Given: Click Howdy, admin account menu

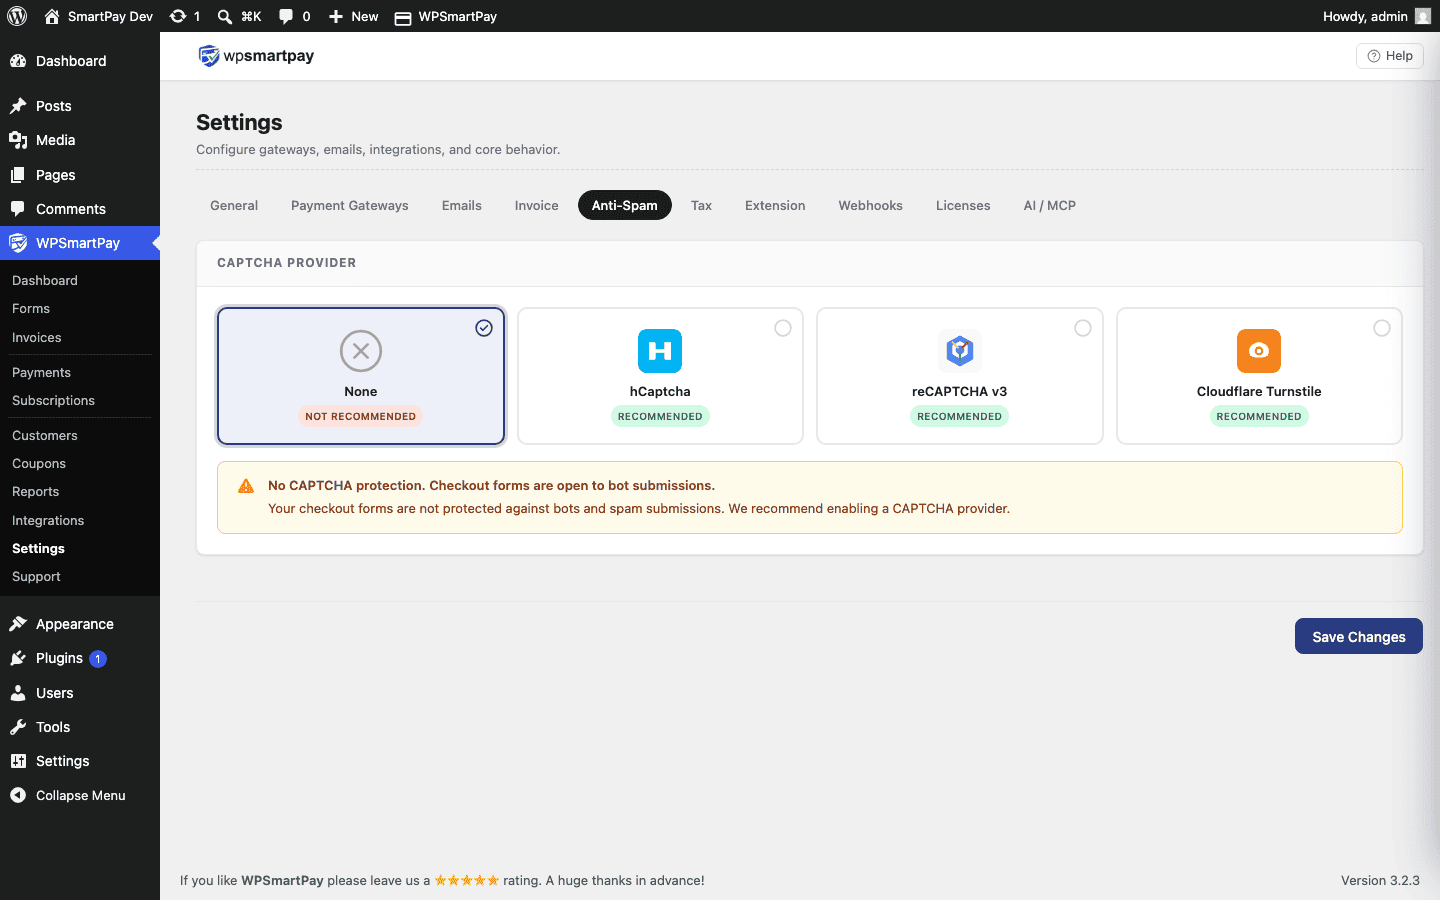Looking at the screenshot, I should 1377,16.
